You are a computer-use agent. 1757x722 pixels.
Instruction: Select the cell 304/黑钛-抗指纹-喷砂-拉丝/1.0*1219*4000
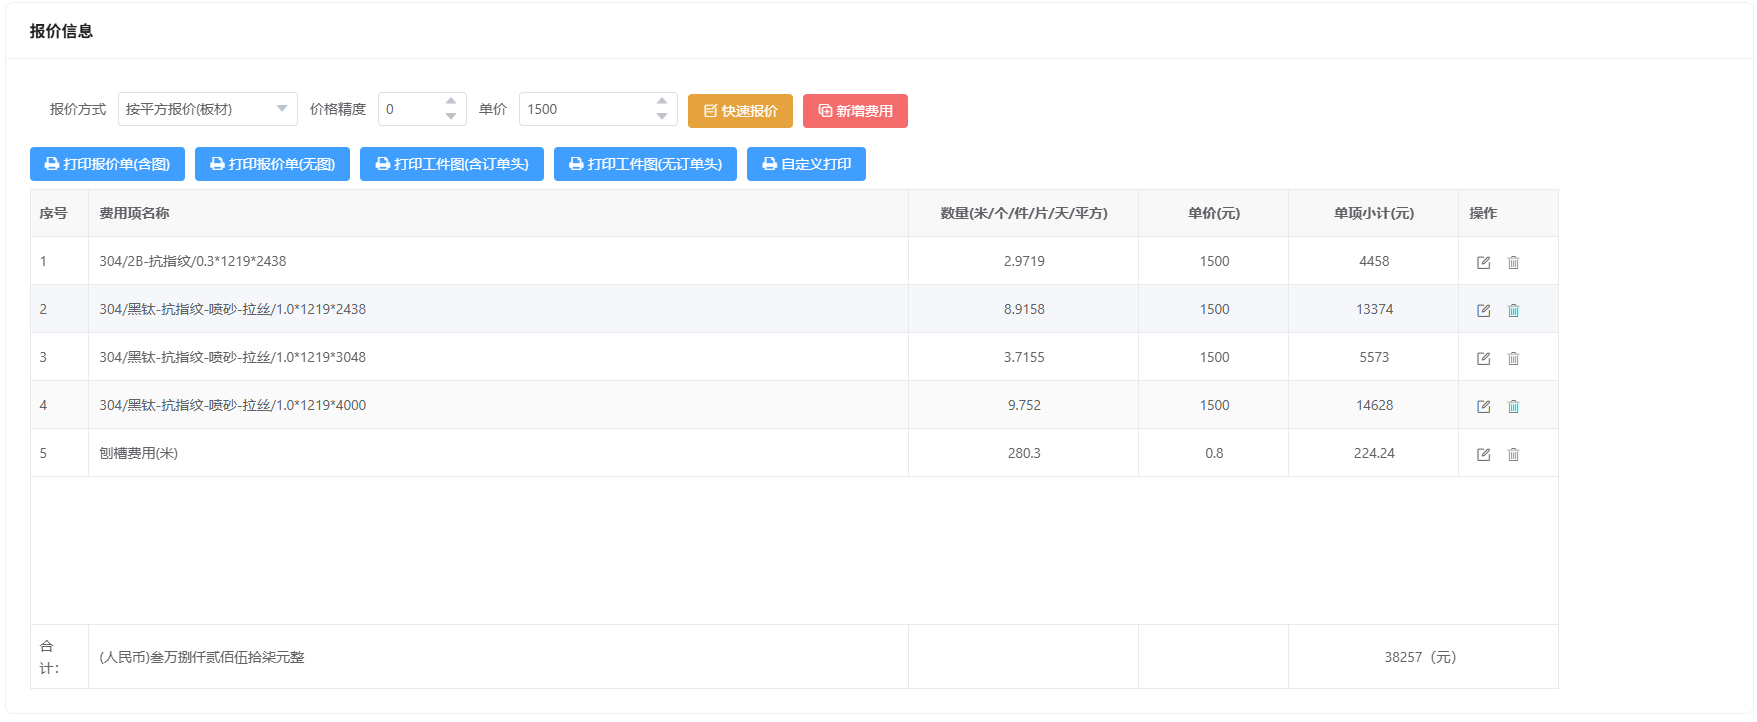(x=498, y=405)
